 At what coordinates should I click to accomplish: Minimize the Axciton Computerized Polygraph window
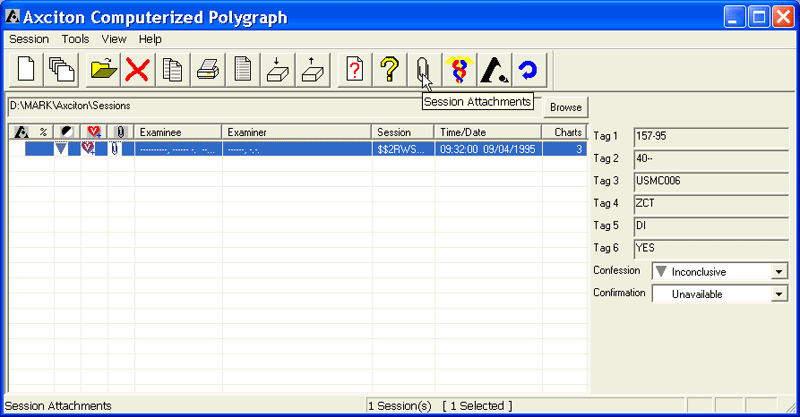tap(734, 17)
